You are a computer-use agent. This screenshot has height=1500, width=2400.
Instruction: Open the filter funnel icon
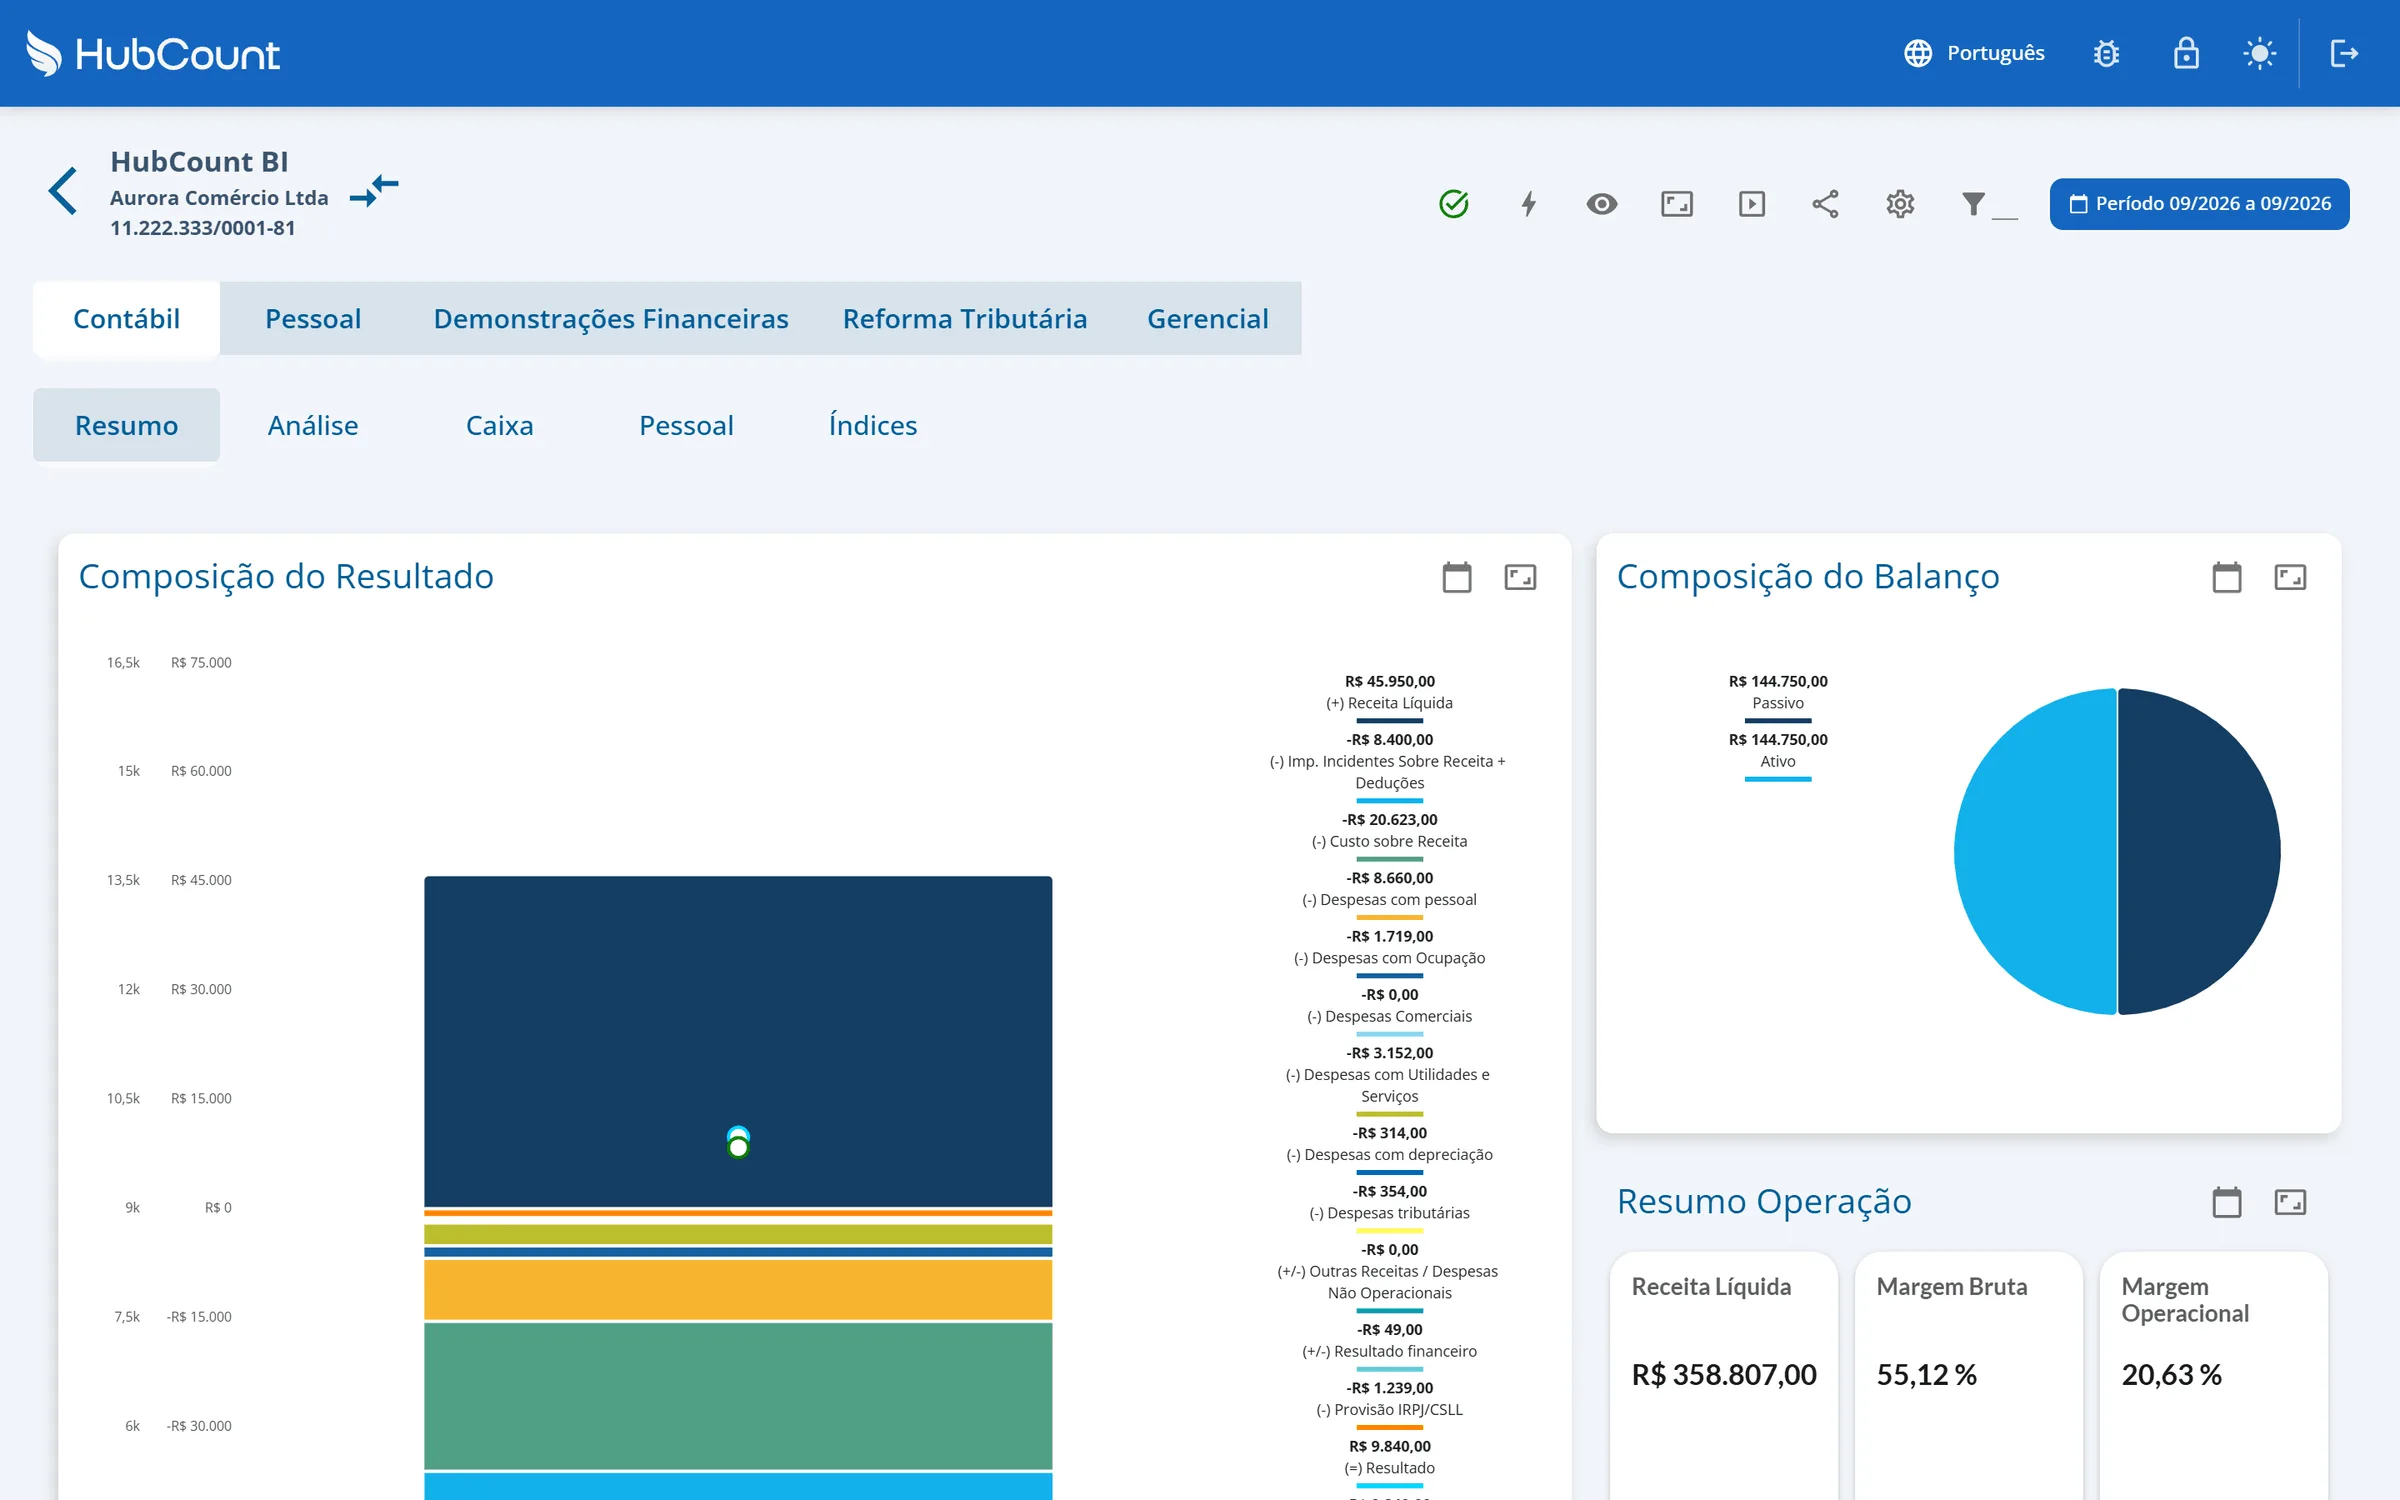pos(1974,204)
